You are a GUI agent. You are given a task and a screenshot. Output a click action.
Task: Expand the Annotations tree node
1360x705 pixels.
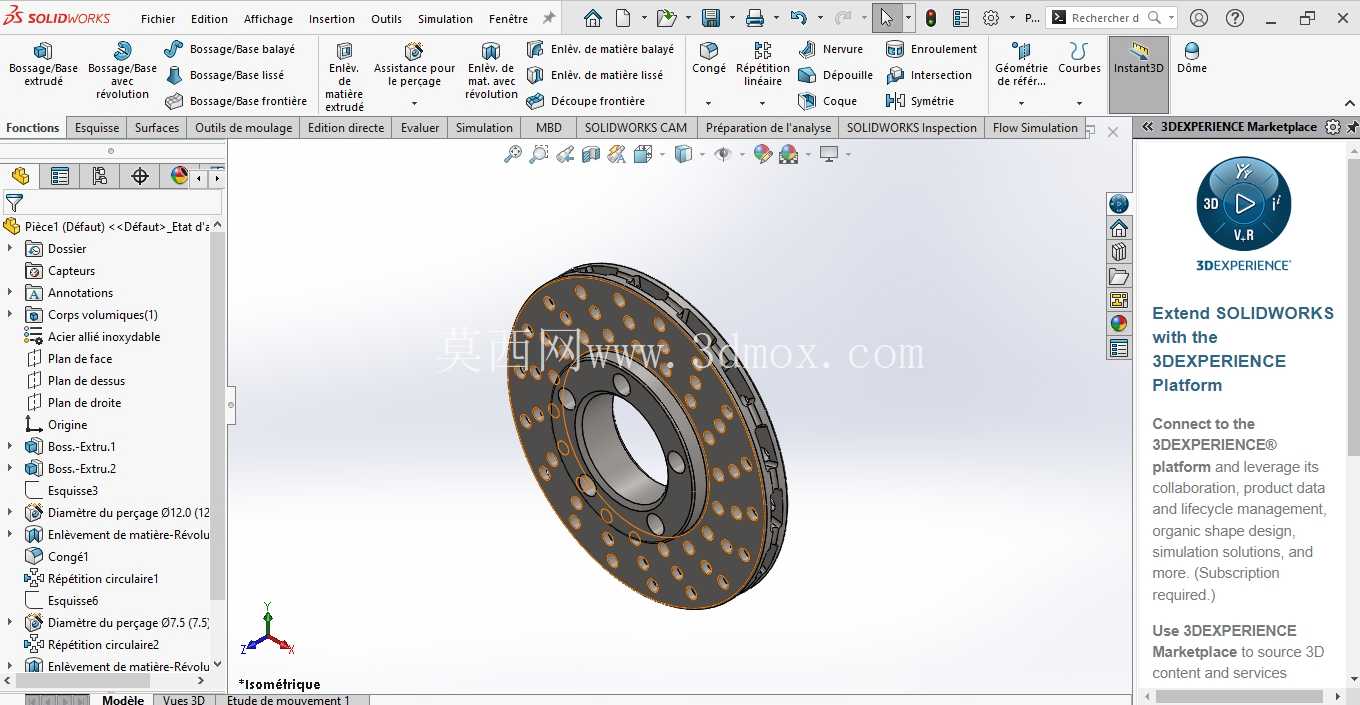[x=10, y=293]
